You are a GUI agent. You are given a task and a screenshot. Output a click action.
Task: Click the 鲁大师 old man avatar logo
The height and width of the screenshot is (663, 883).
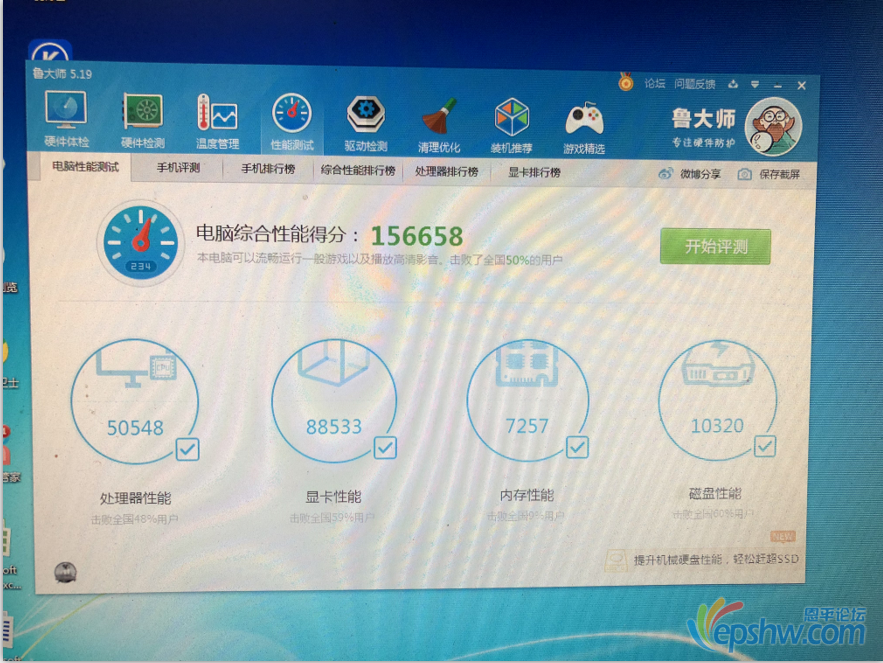click(x=773, y=127)
